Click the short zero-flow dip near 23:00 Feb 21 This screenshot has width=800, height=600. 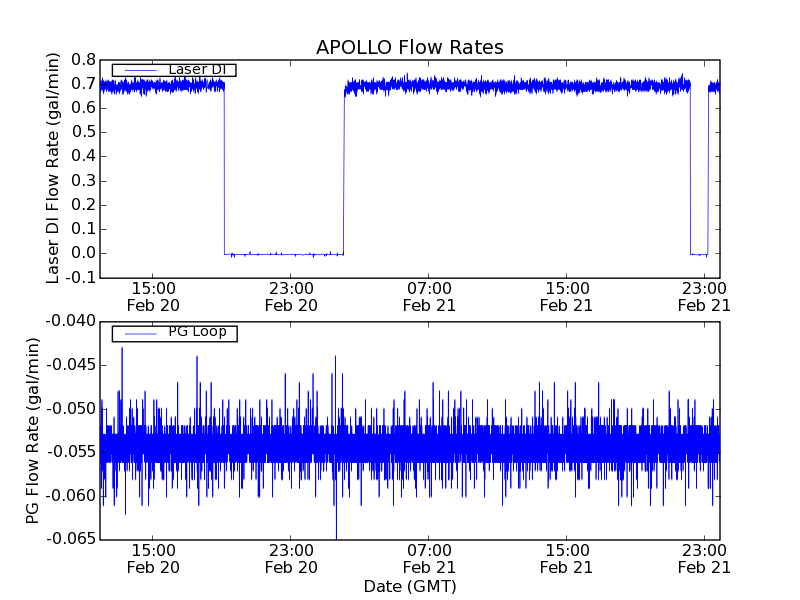(699, 254)
